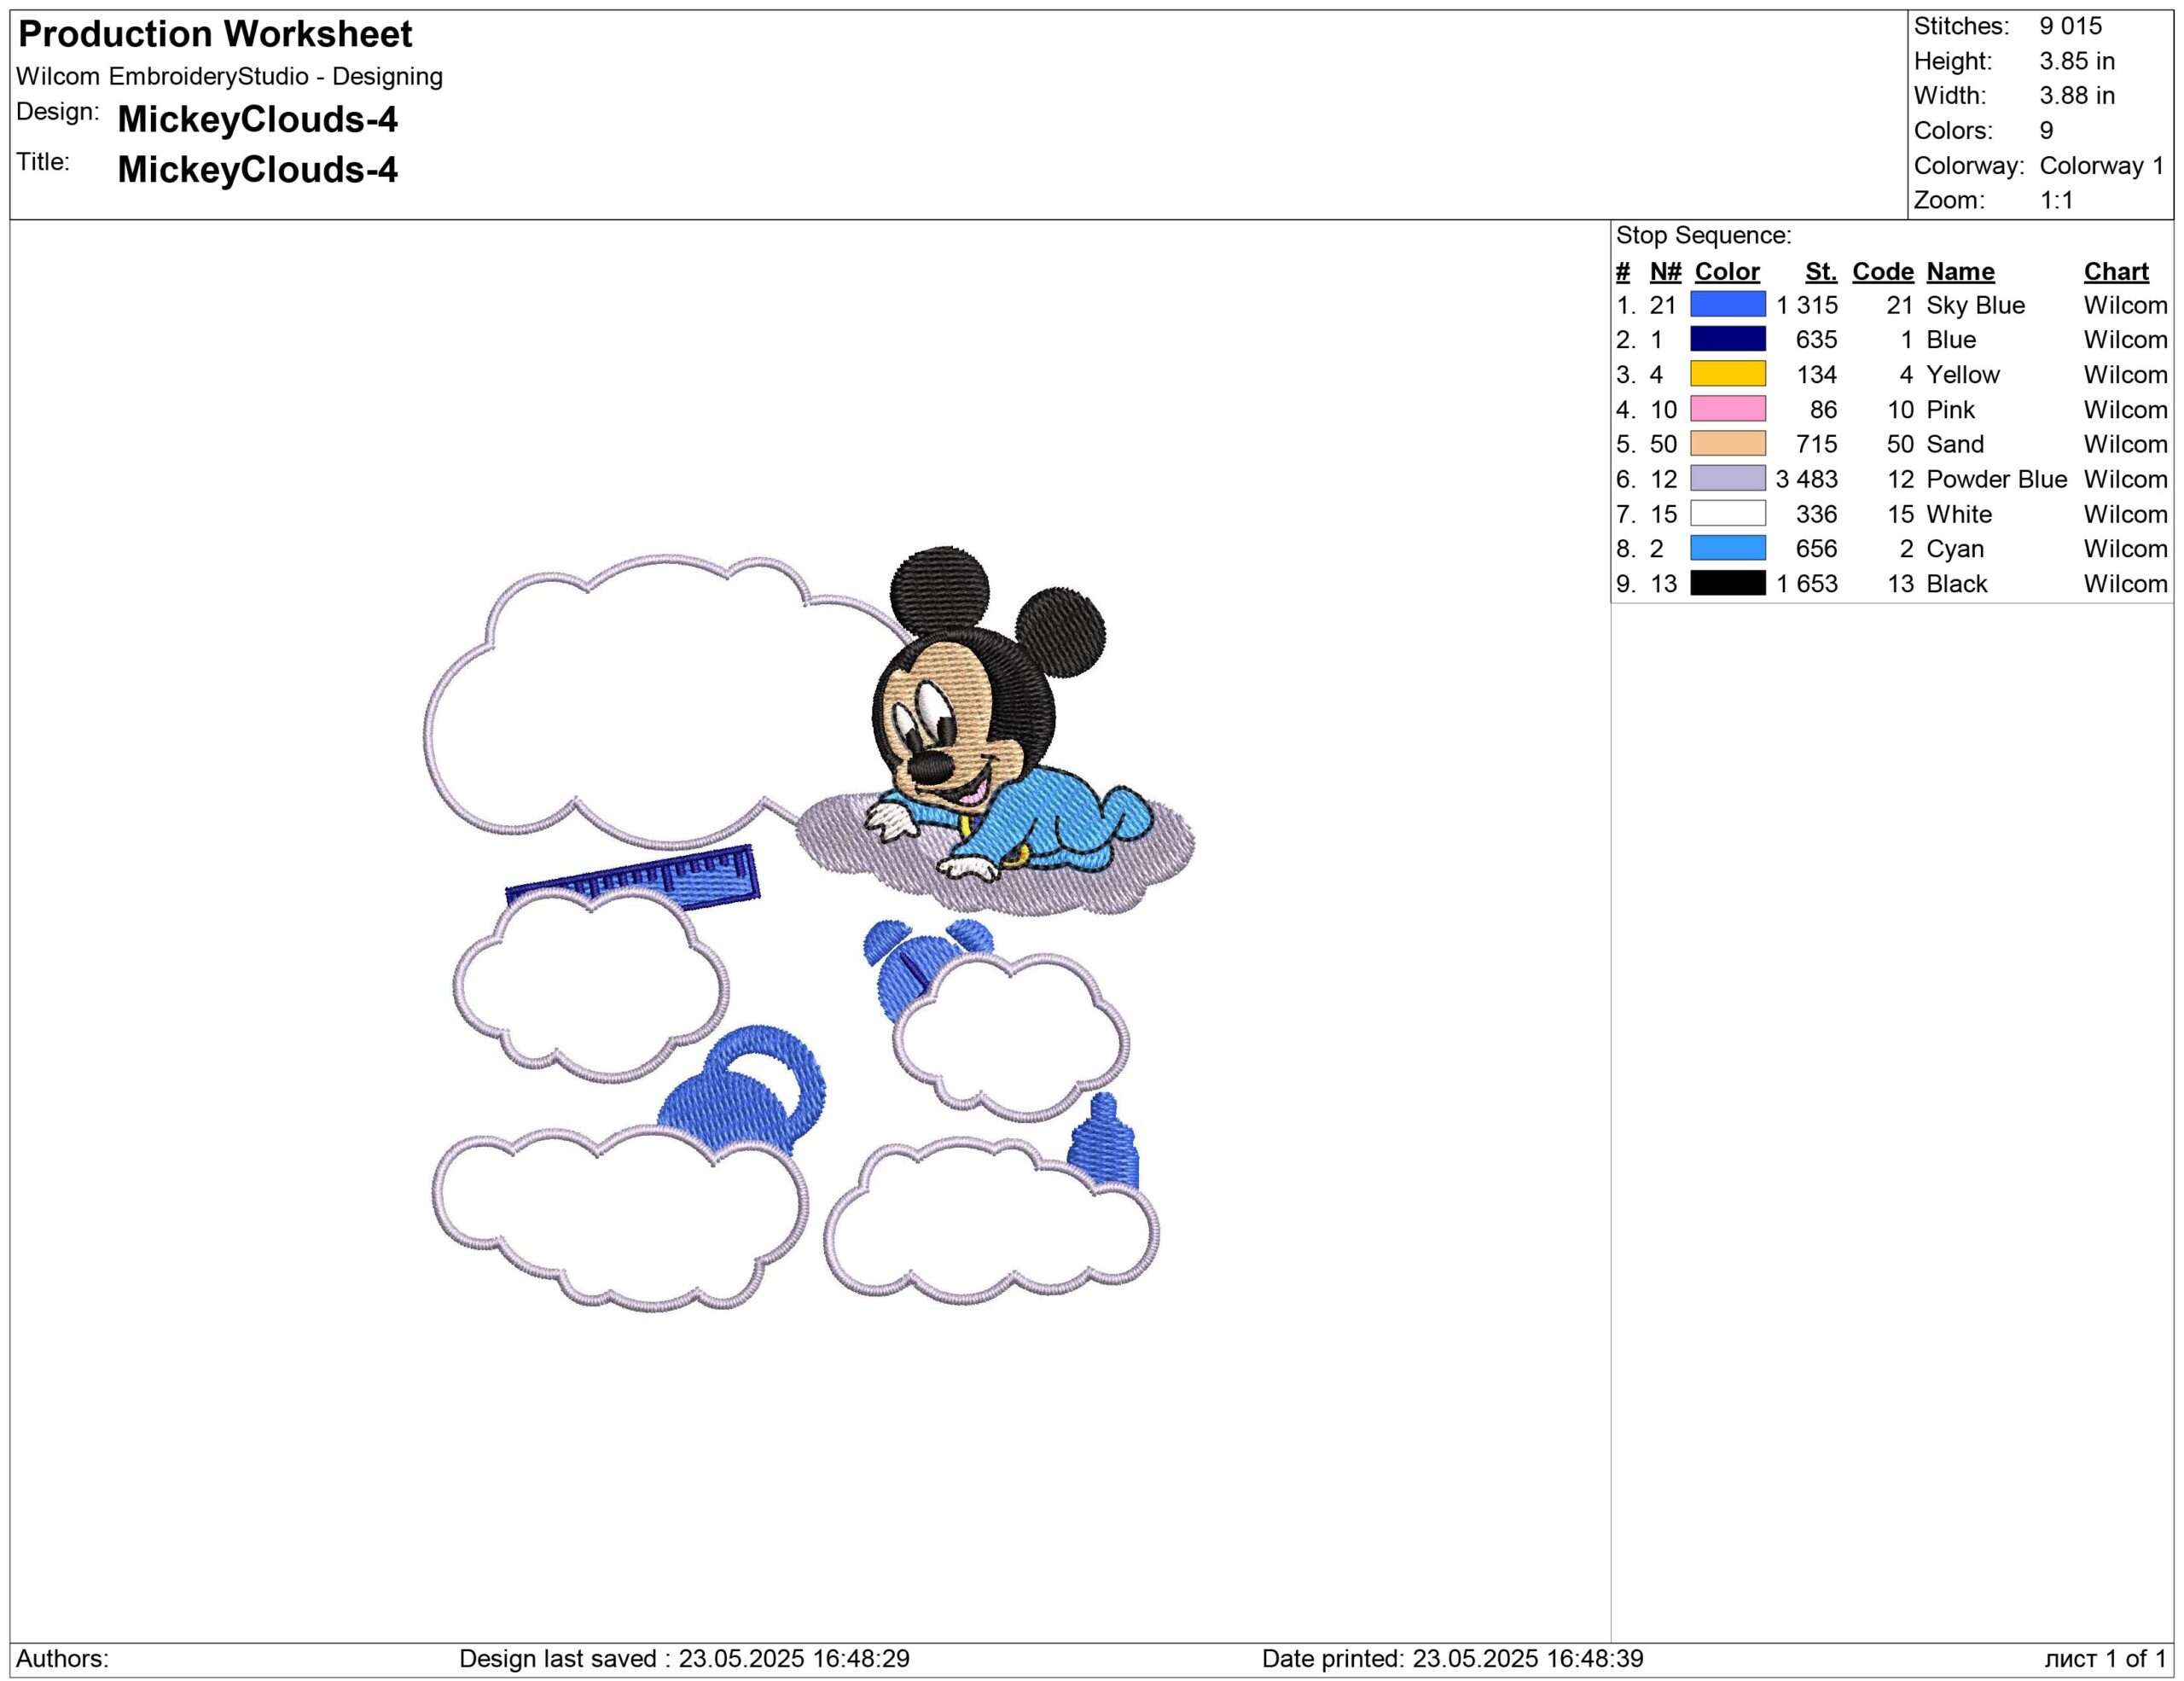
Task: Click the Sand color swatch
Action: click(x=1727, y=443)
